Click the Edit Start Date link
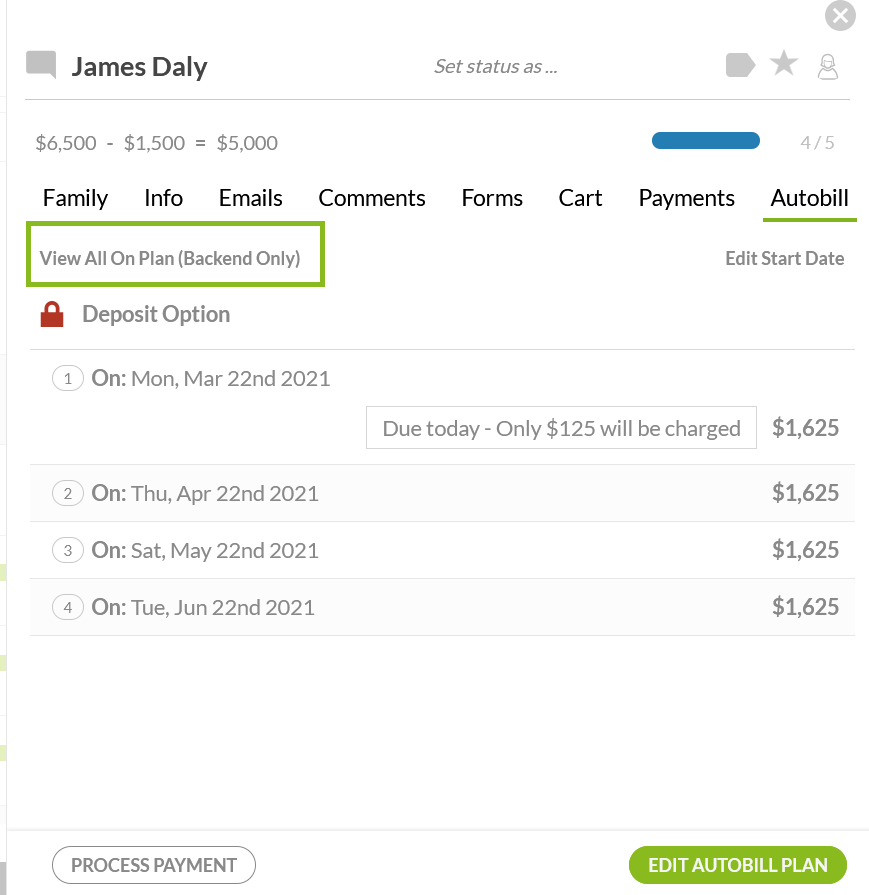Image resolution: width=869 pixels, height=895 pixels. click(x=784, y=258)
